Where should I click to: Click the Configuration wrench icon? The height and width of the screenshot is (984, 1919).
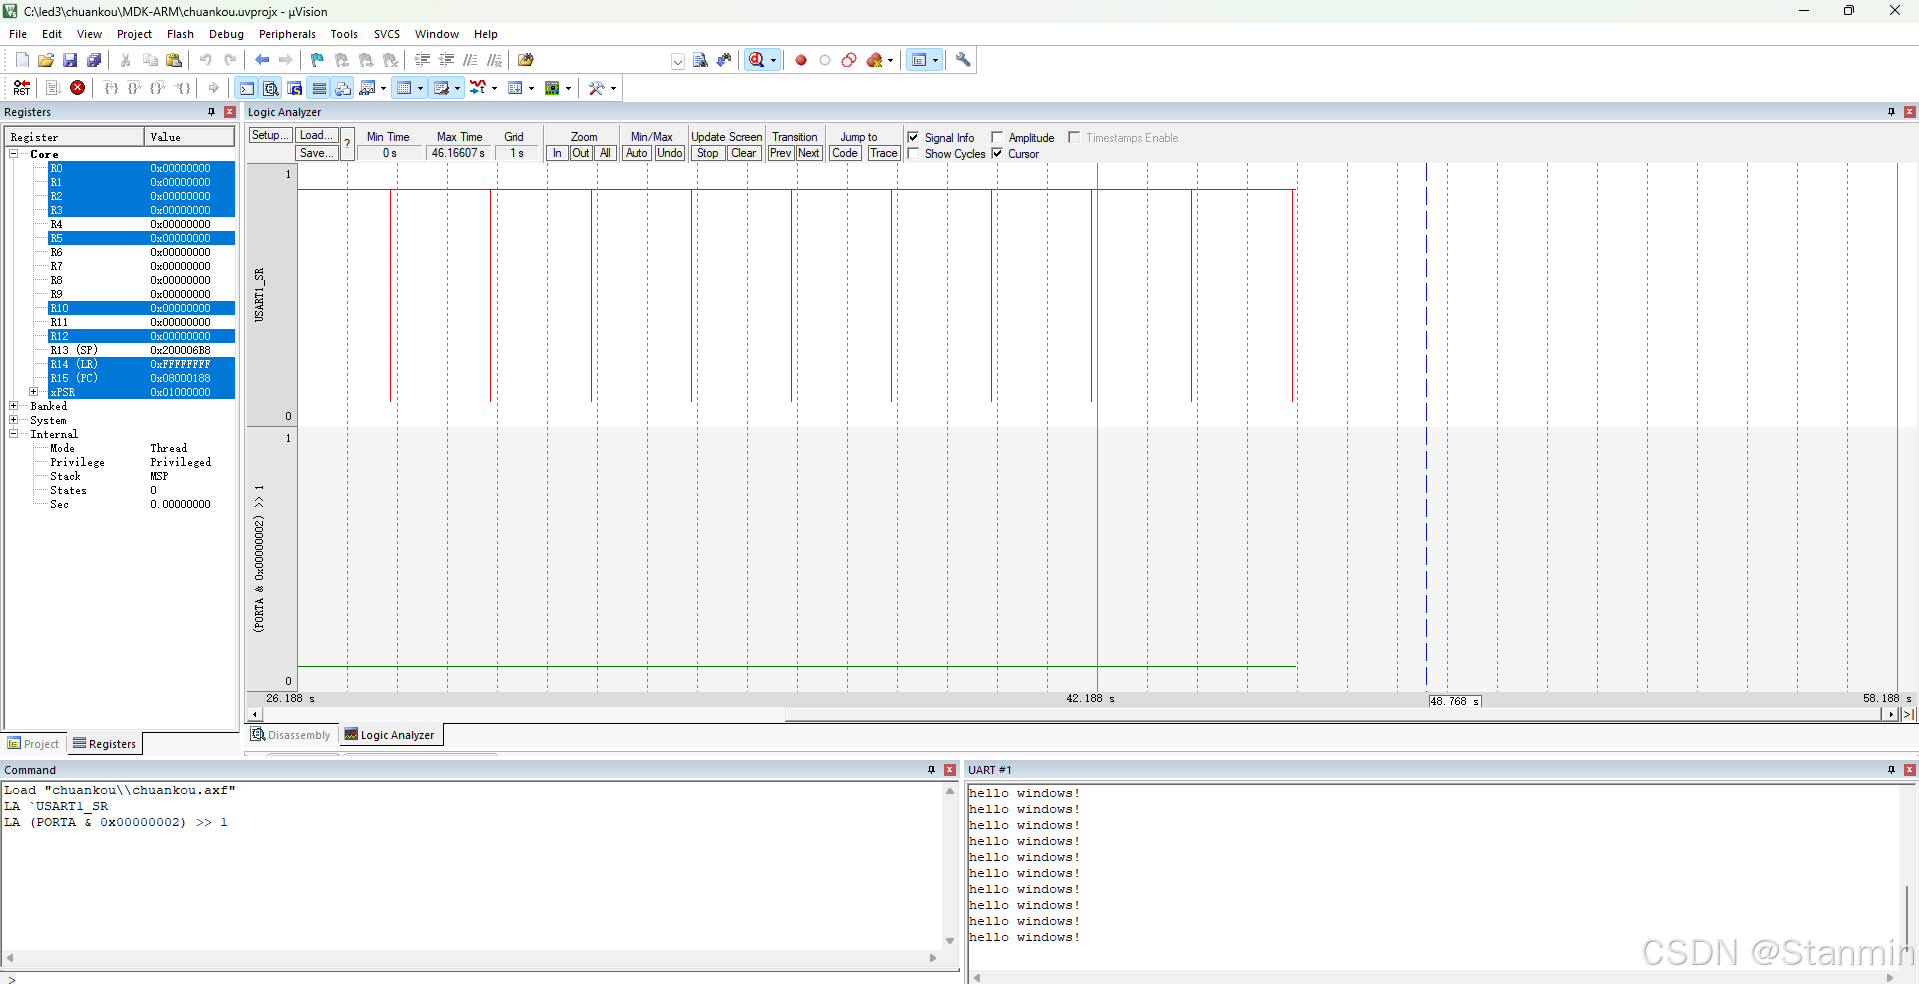point(963,60)
